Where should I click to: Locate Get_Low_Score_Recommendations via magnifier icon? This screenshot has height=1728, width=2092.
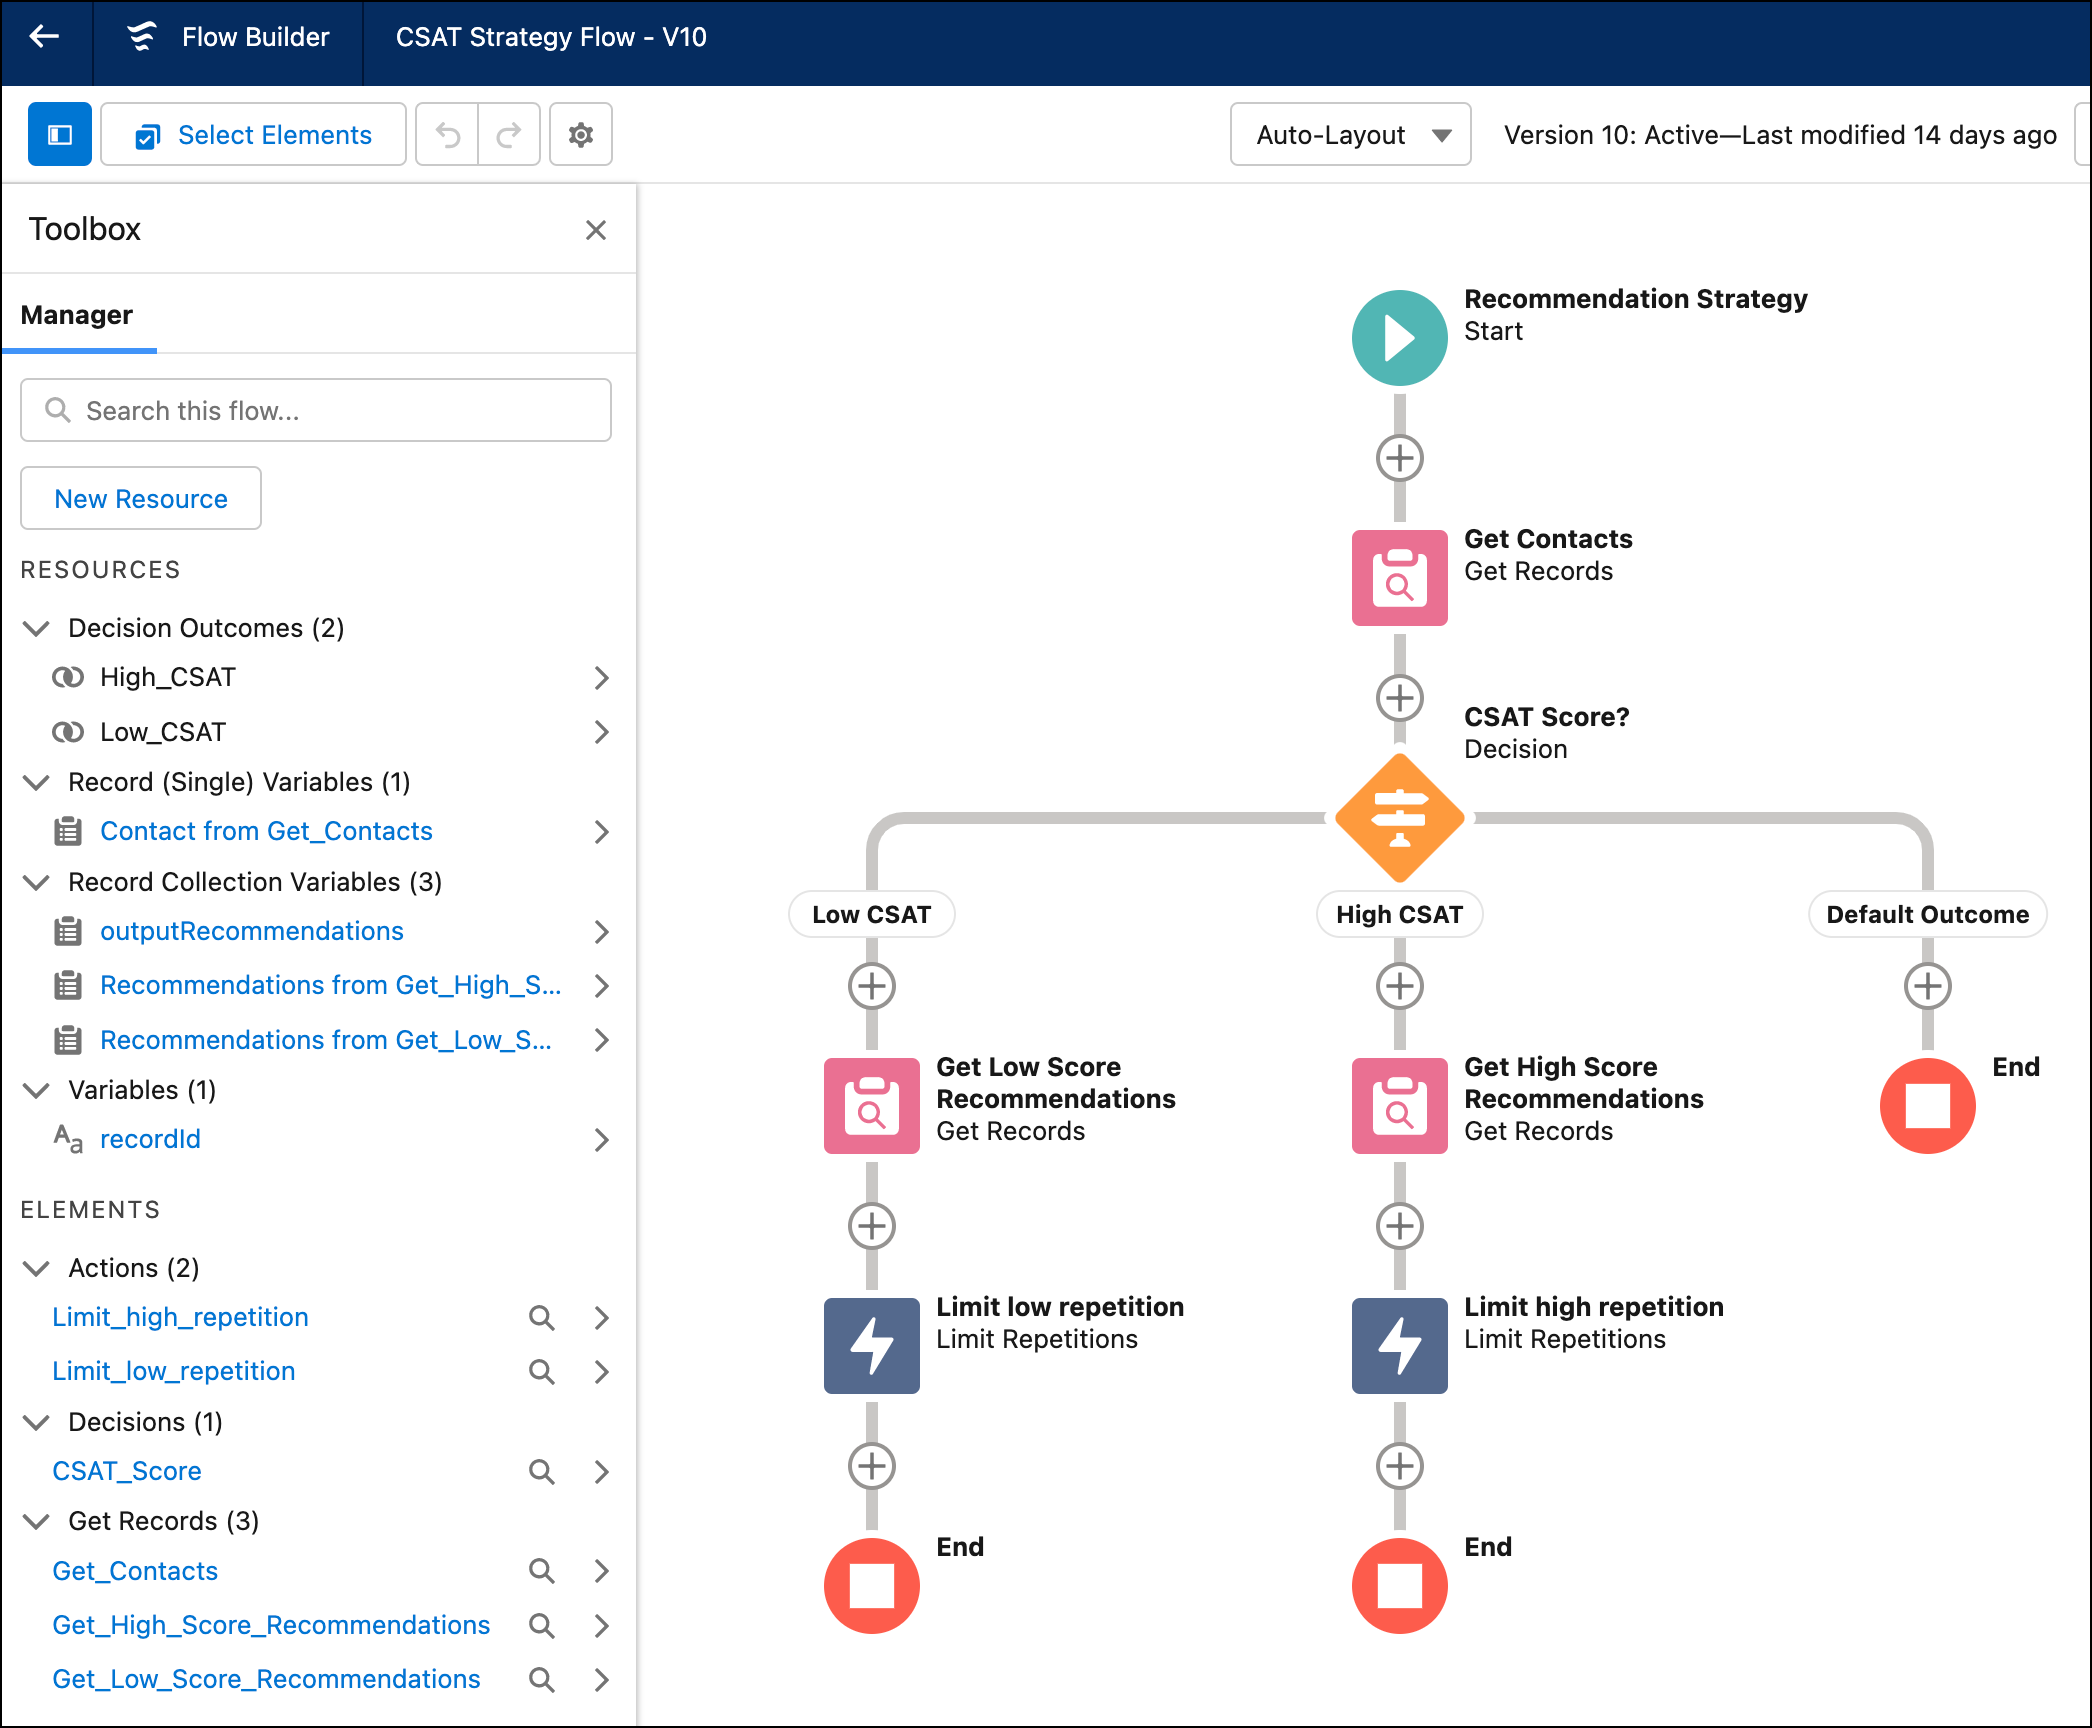[x=542, y=1680]
